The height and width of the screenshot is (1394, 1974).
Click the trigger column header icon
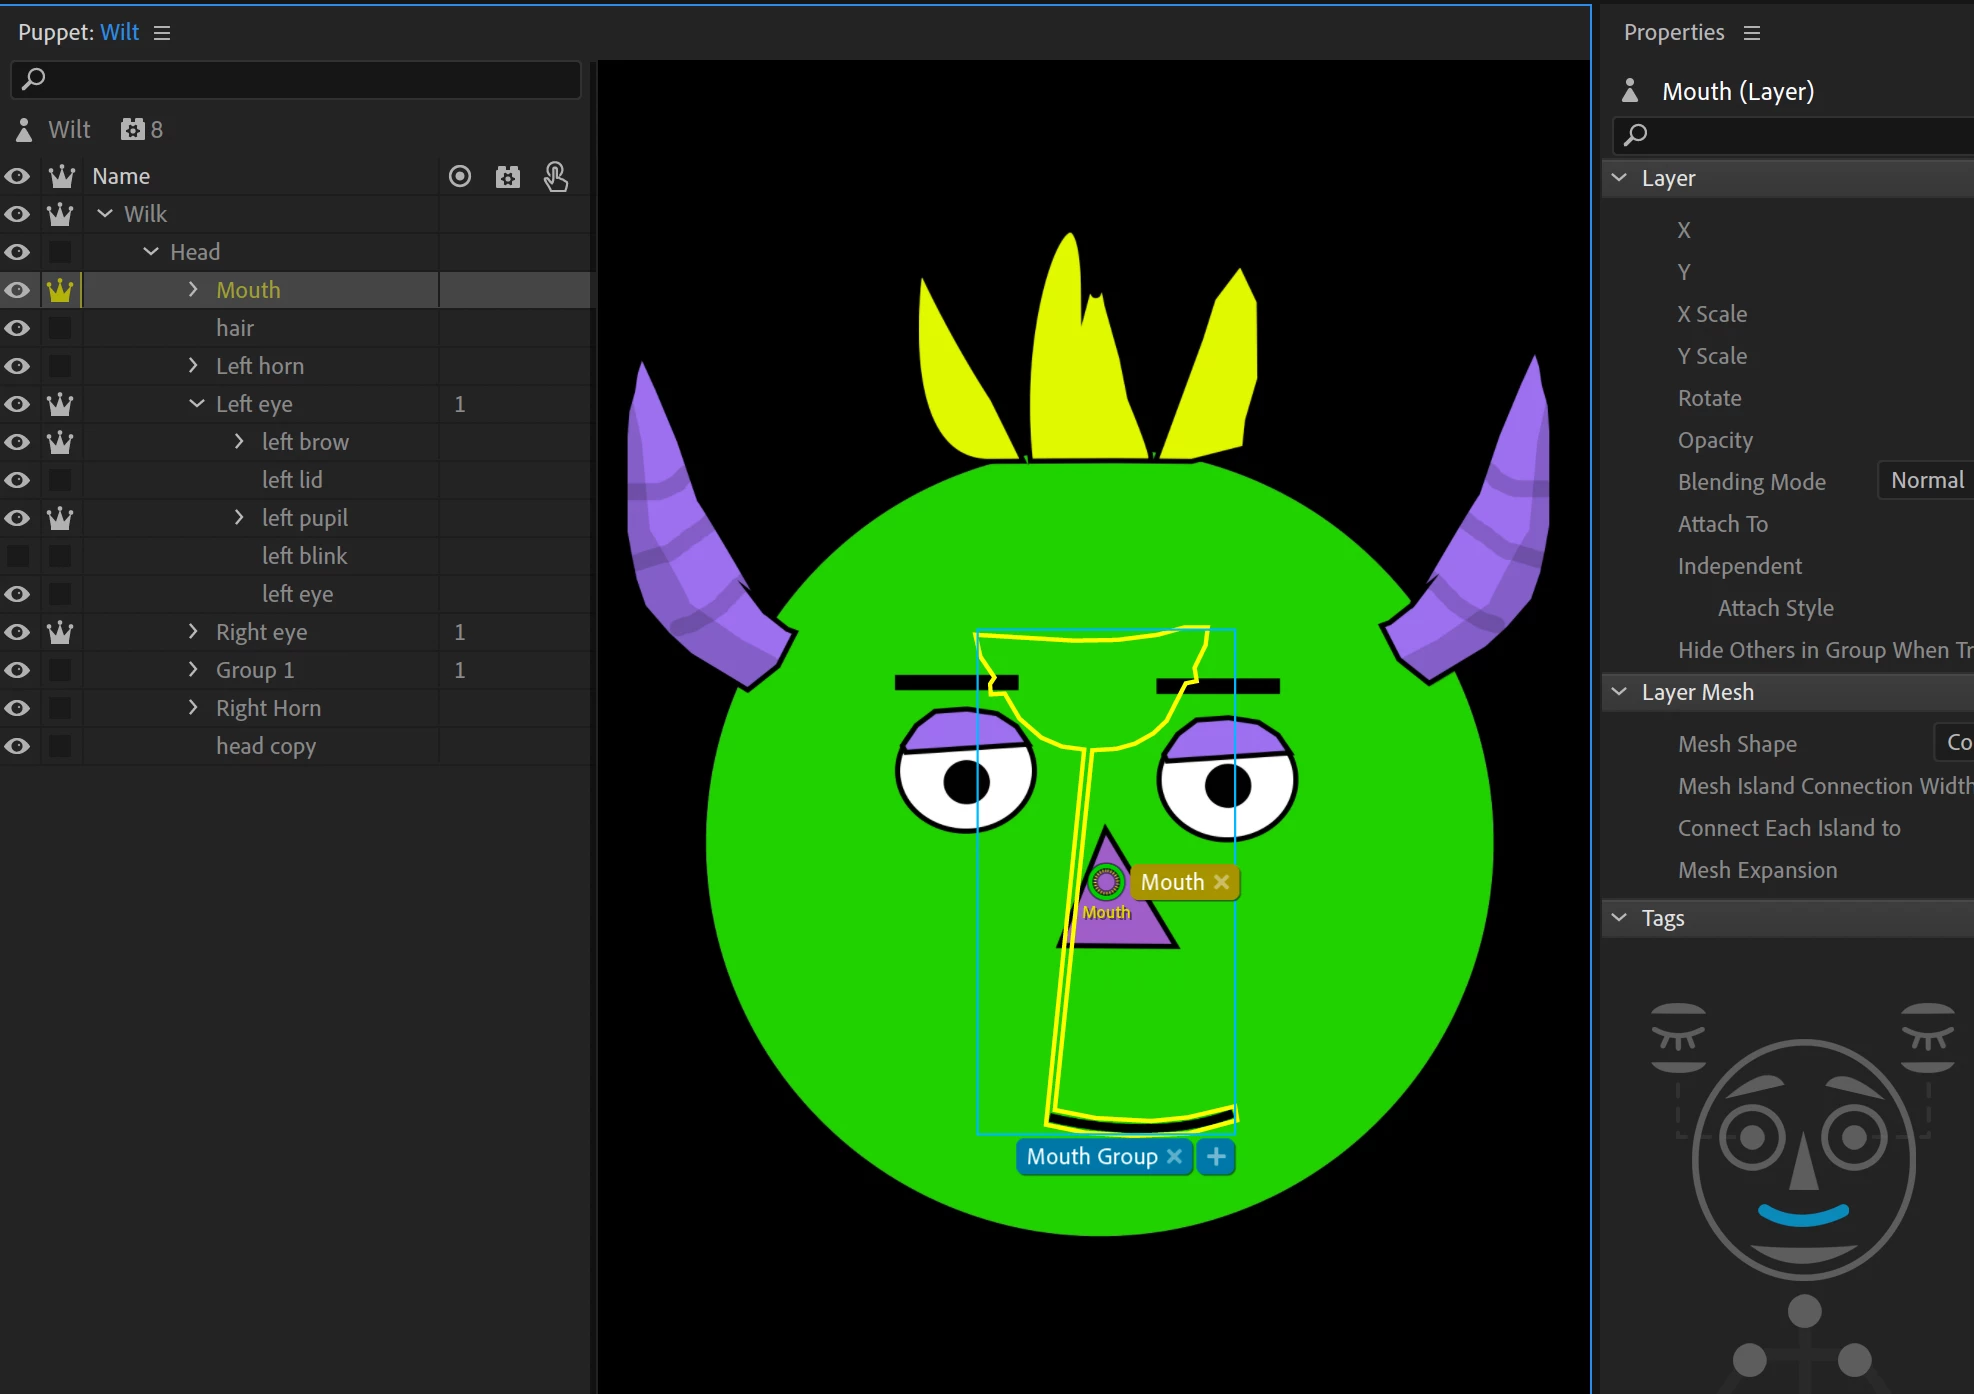coord(460,177)
